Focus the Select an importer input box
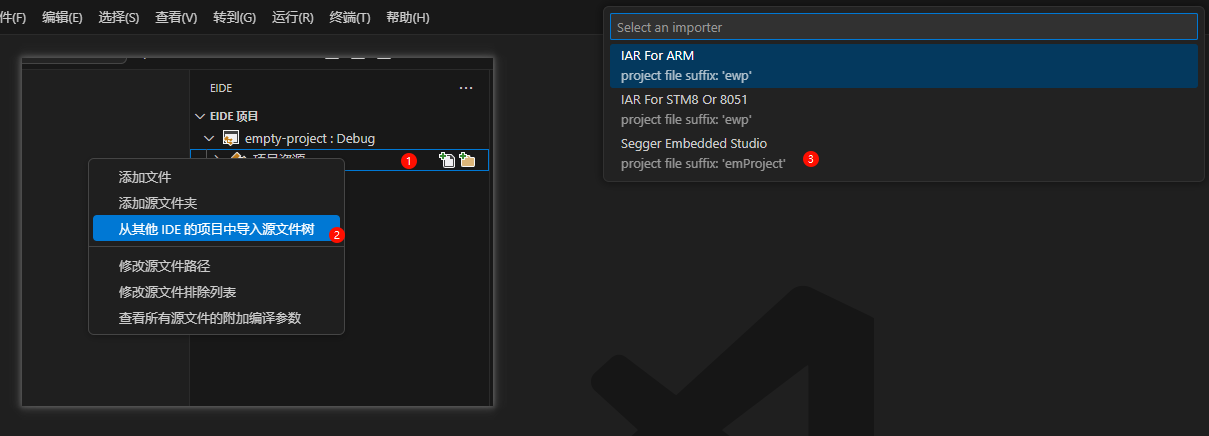1209x436 pixels. tap(903, 27)
